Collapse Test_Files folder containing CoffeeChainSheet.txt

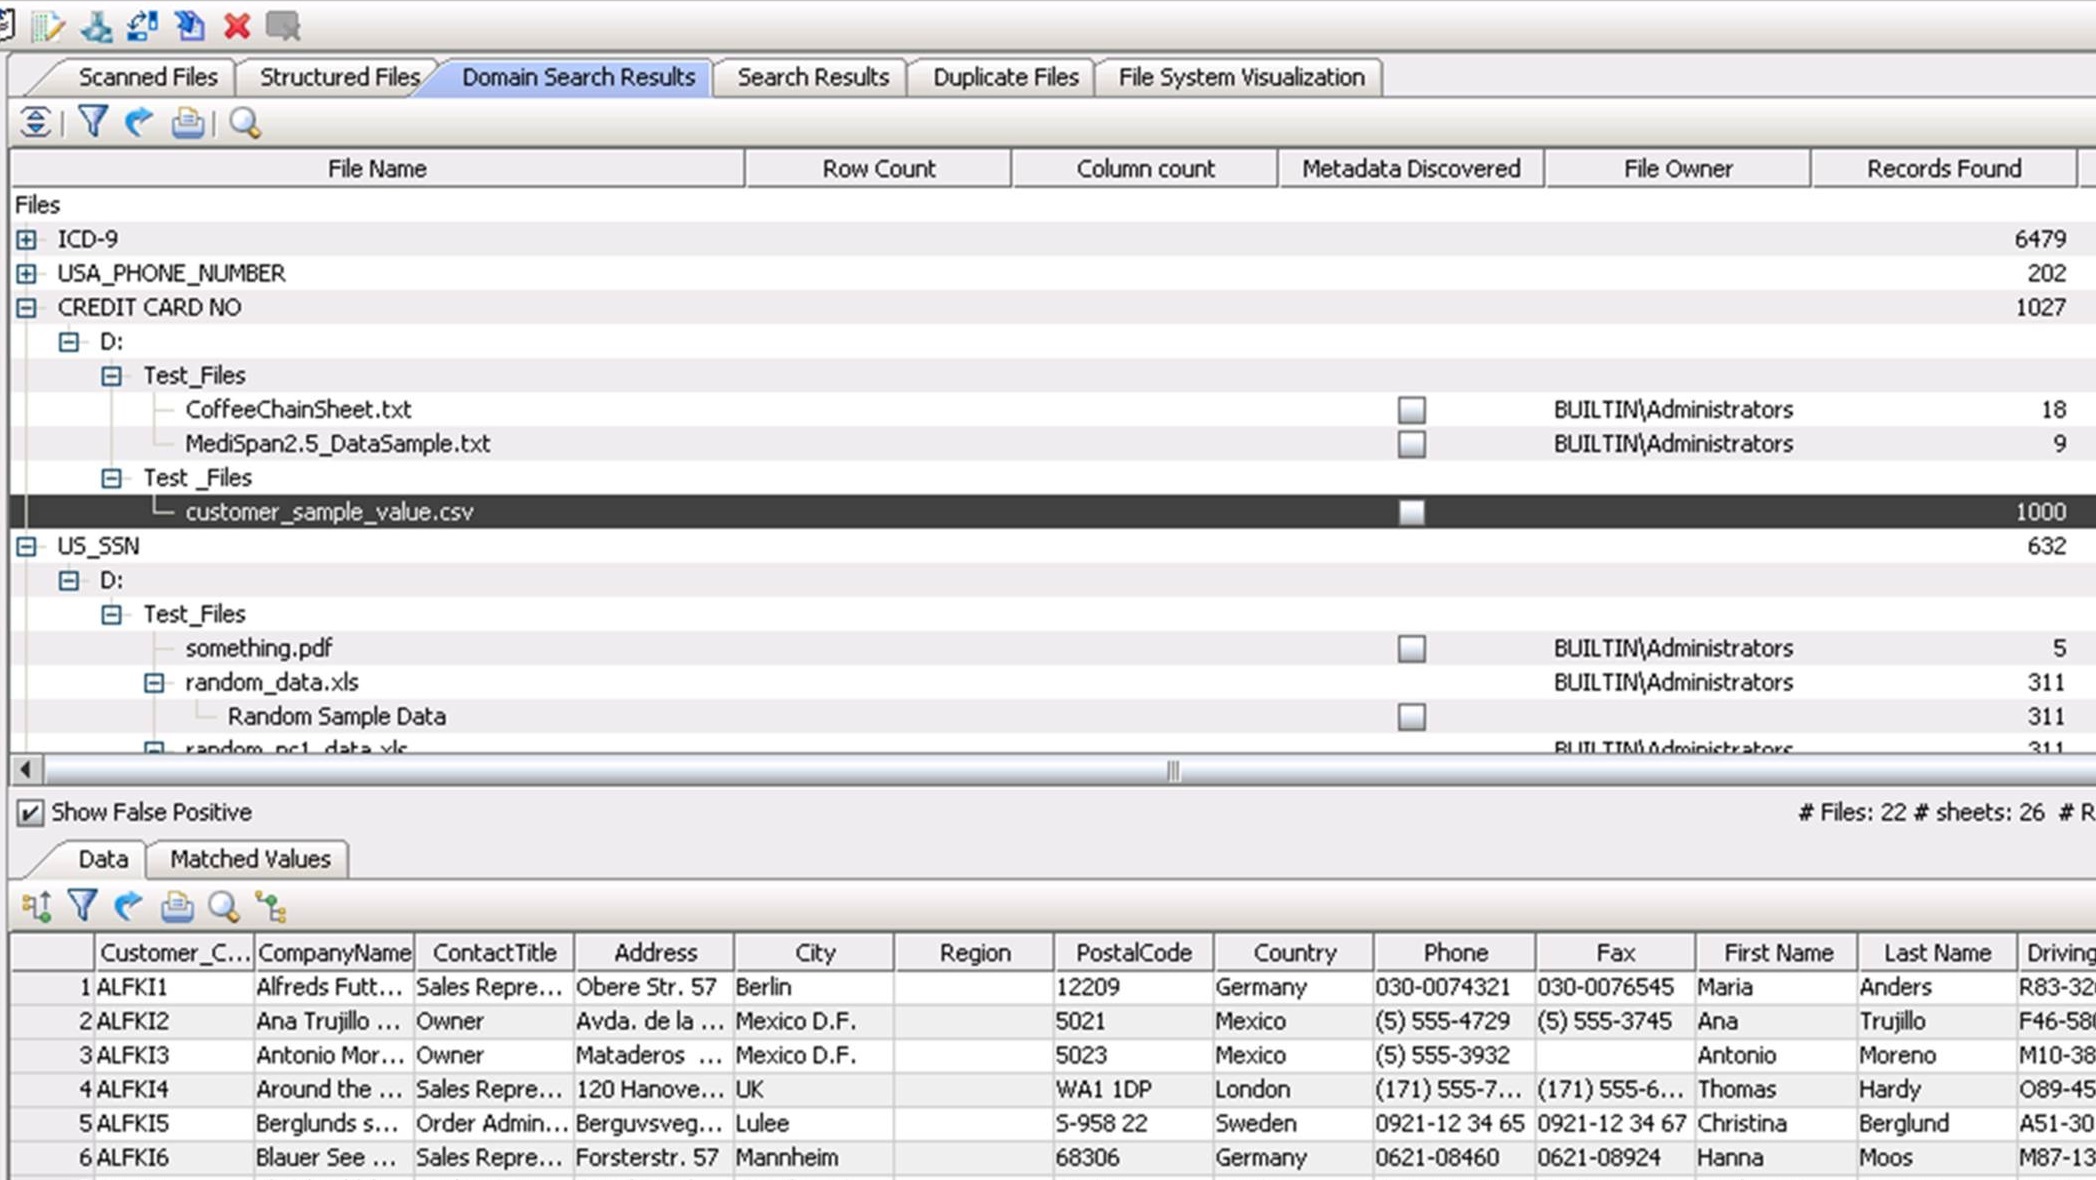point(112,376)
